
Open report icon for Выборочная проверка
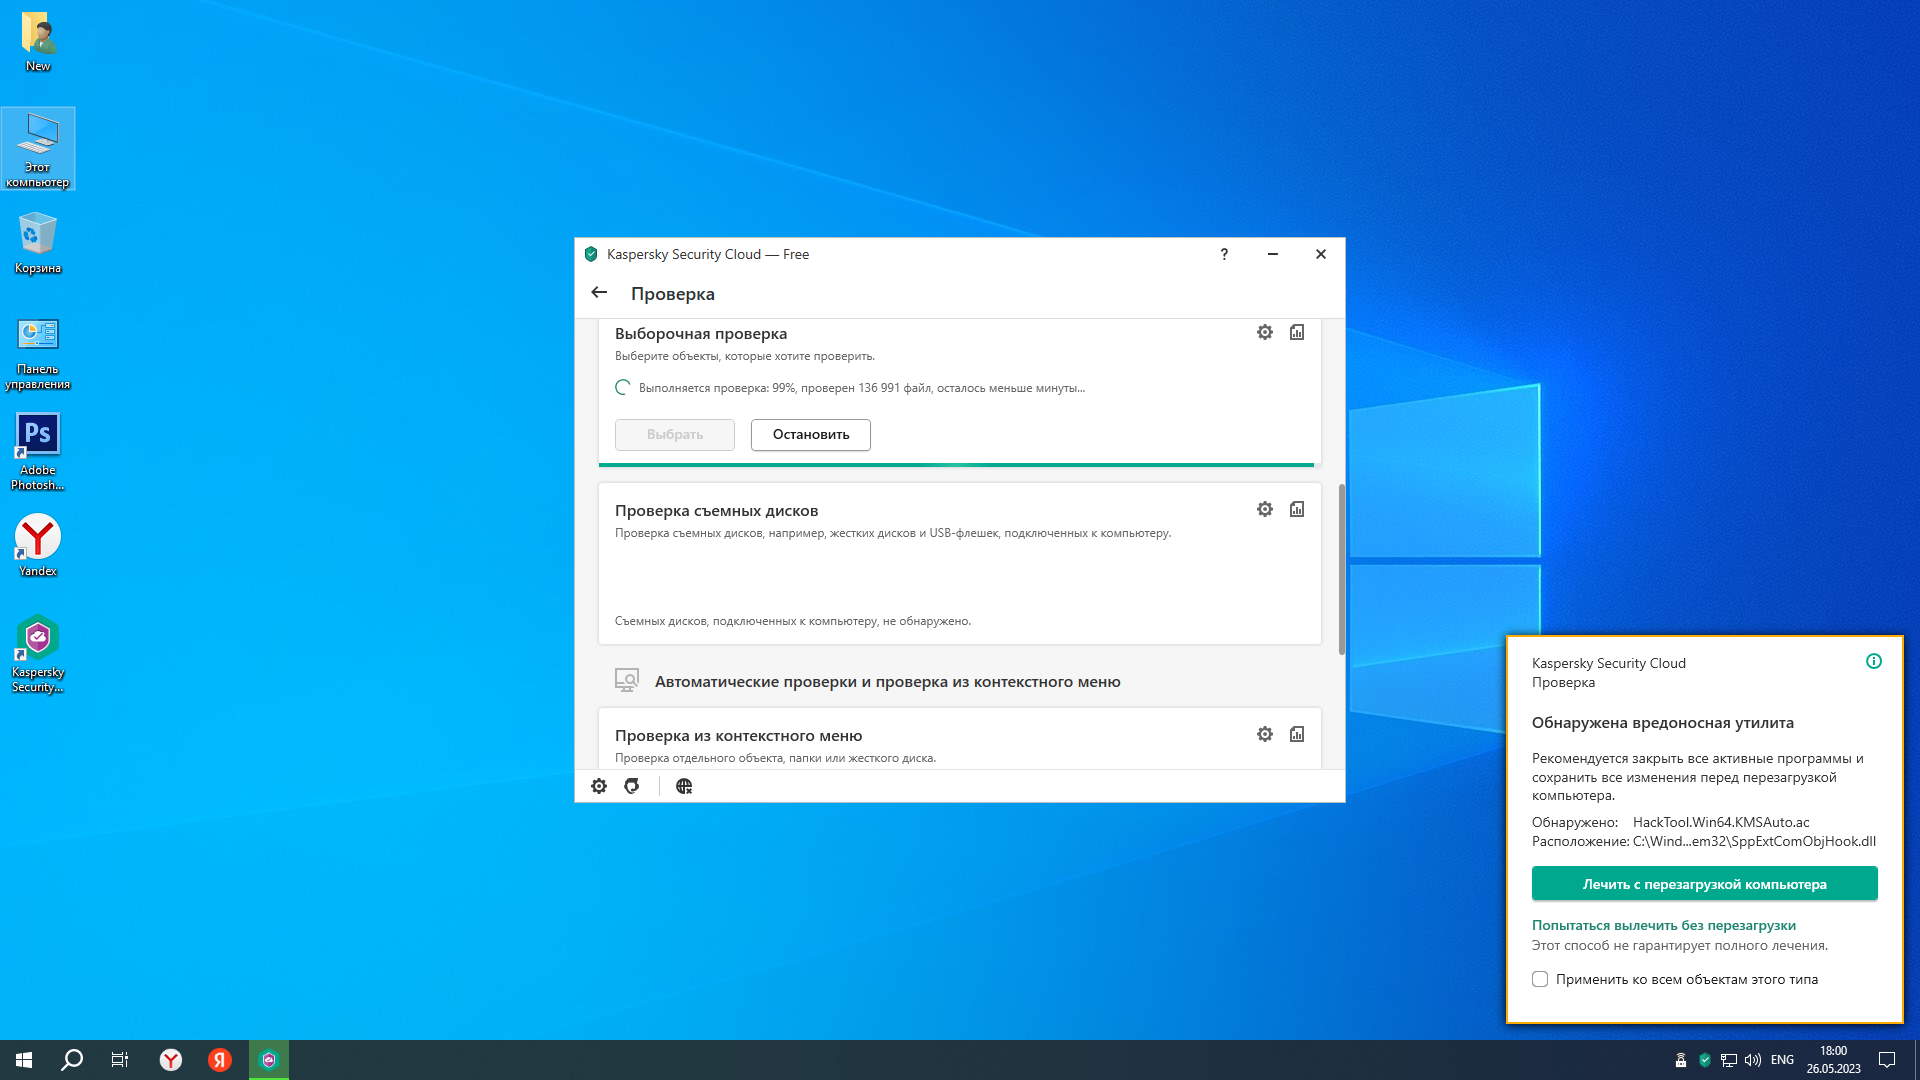coord(1297,332)
